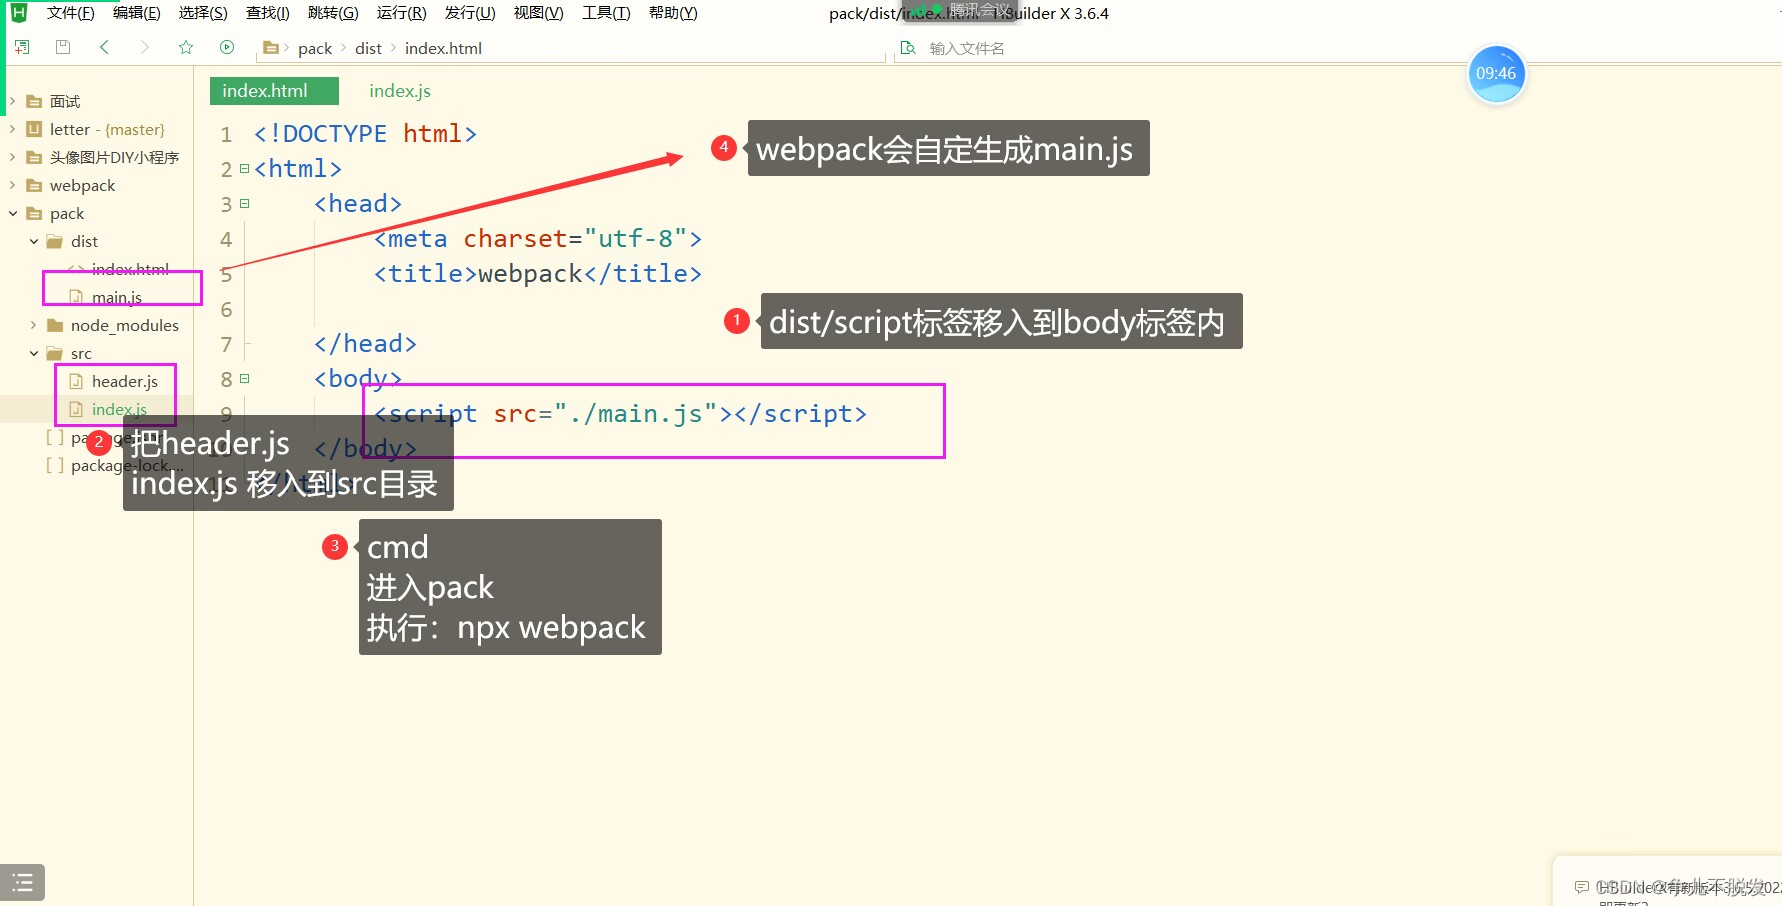The height and width of the screenshot is (906, 1782).
Task: Go forward with the right arrow icon
Action: tap(145, 47)
